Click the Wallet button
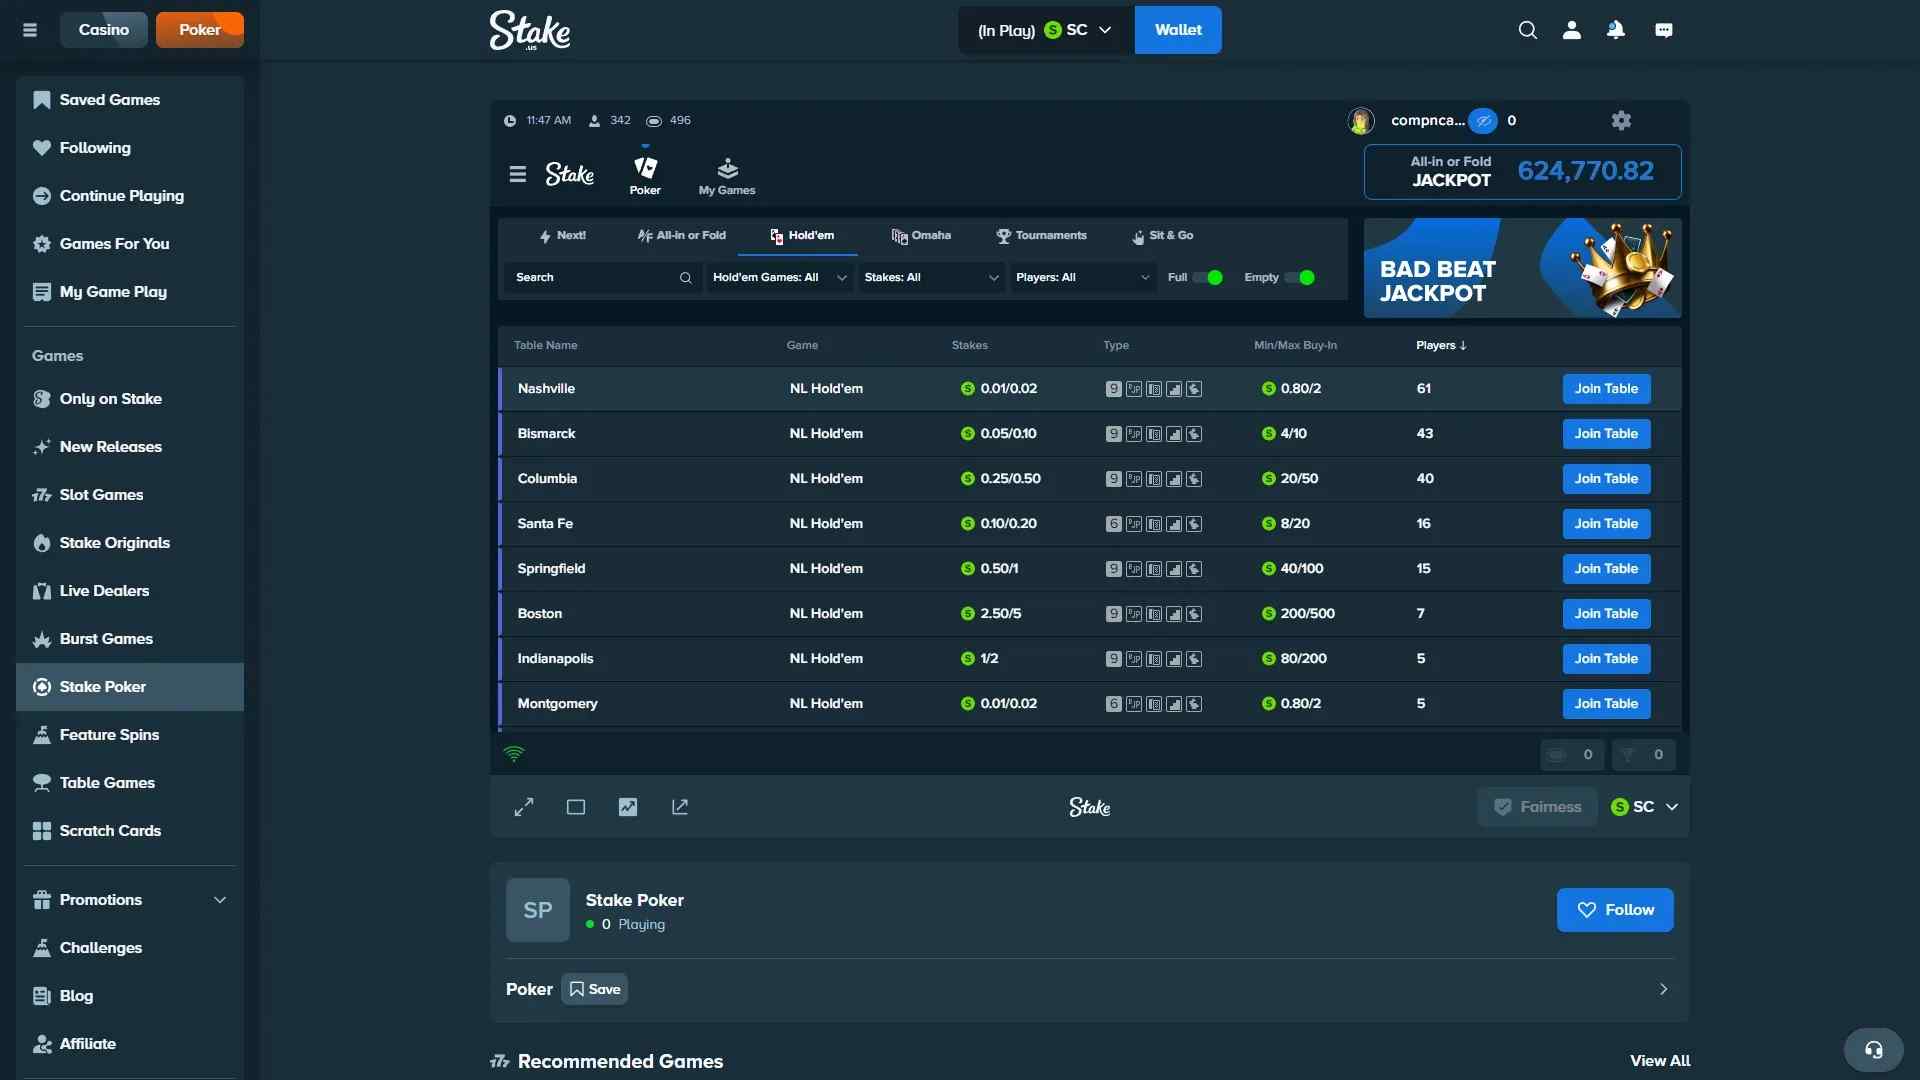Screen dimensions: 1920x1080 (x=1178, y=30)
